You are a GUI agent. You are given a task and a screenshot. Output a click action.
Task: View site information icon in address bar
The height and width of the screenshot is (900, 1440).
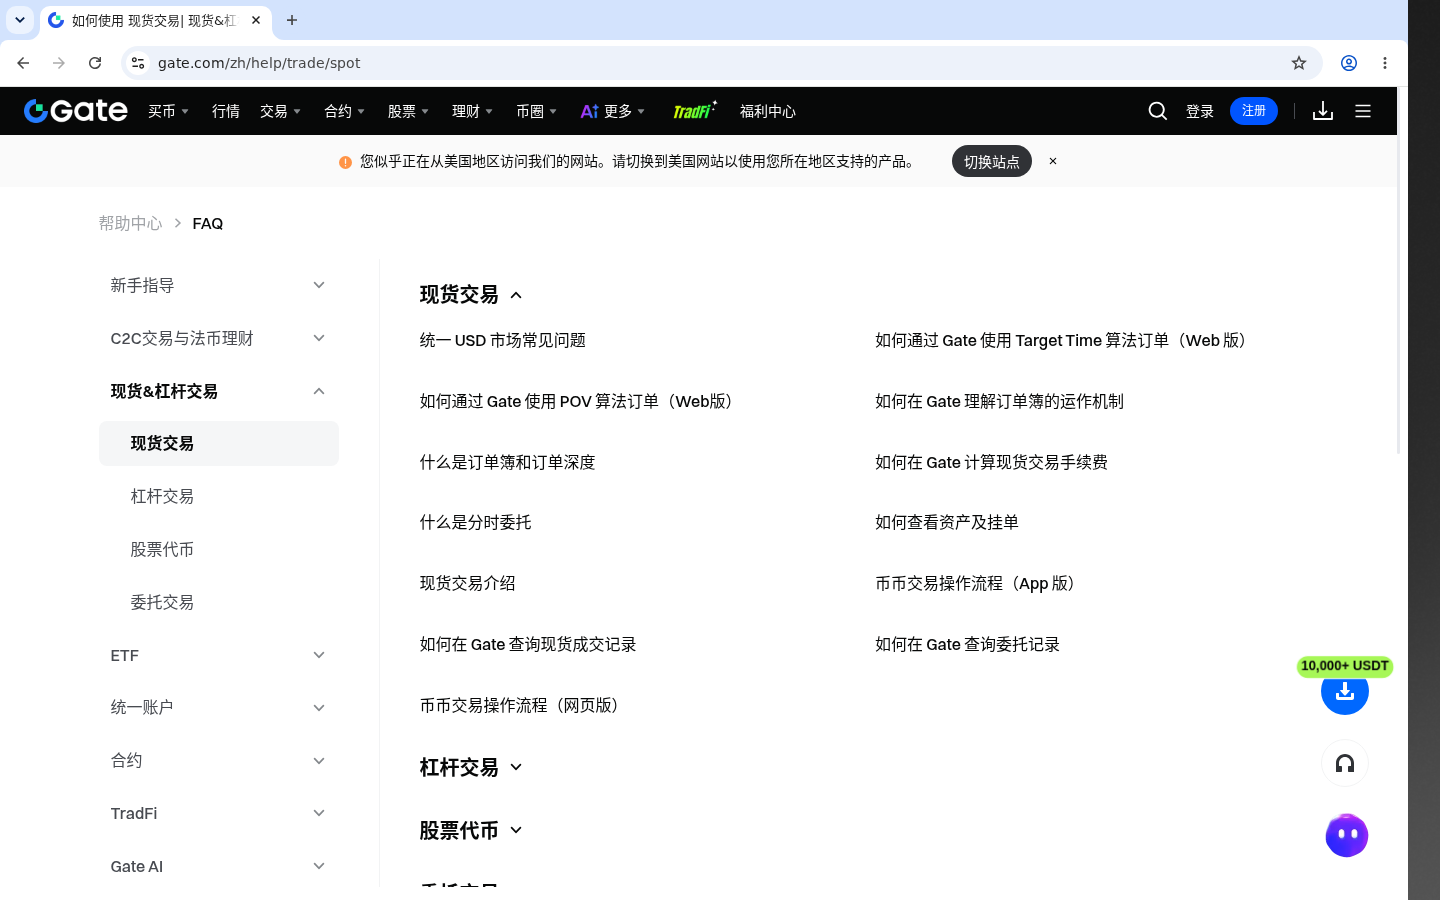click(138, 63)
